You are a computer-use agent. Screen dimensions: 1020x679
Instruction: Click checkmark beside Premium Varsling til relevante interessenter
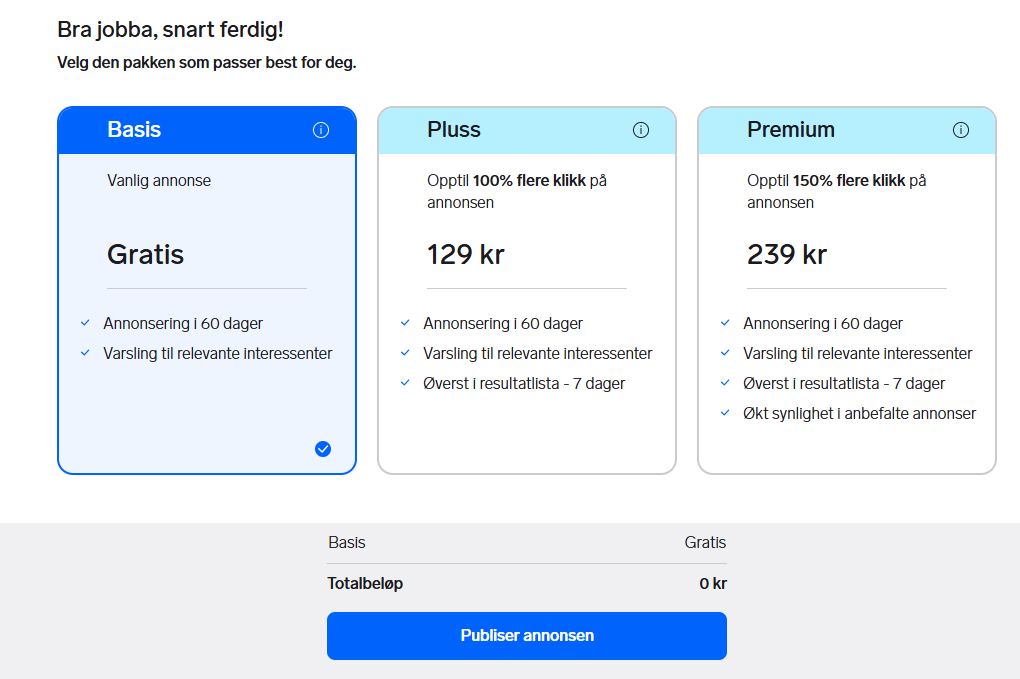pyautogui.click(x=725, y=353)
